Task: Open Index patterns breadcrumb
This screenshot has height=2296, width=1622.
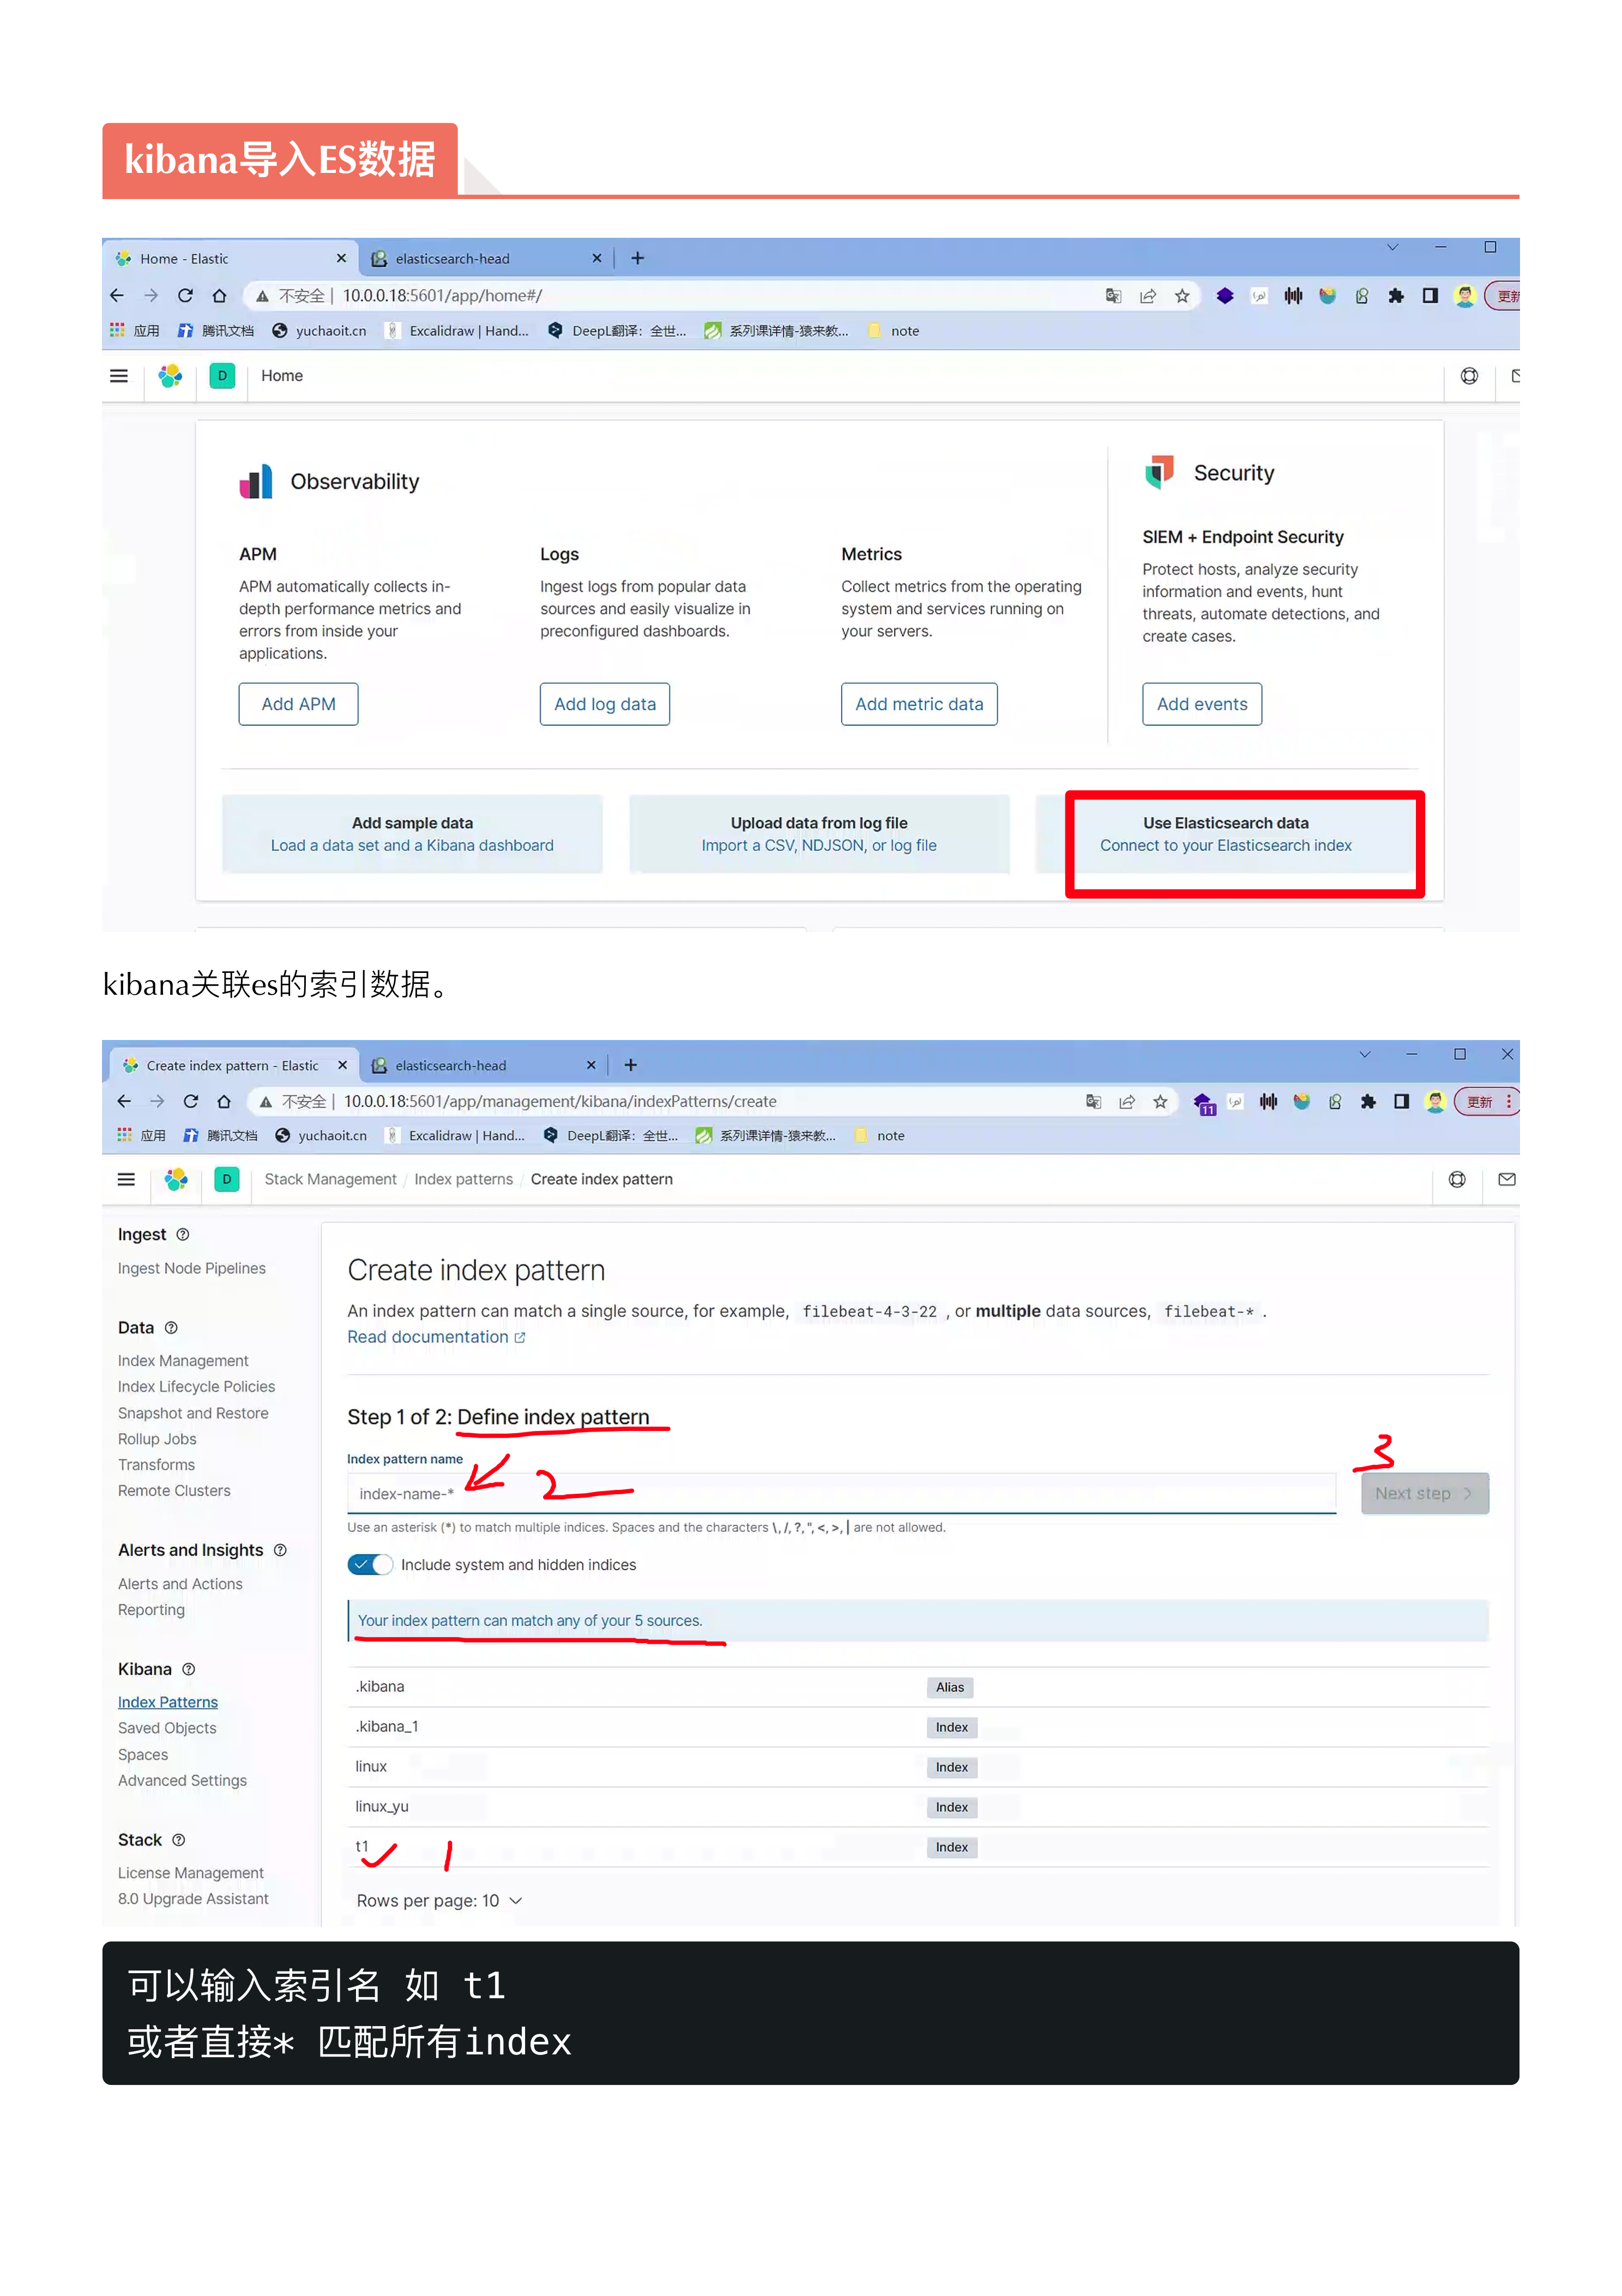Action: (463, 1179)
